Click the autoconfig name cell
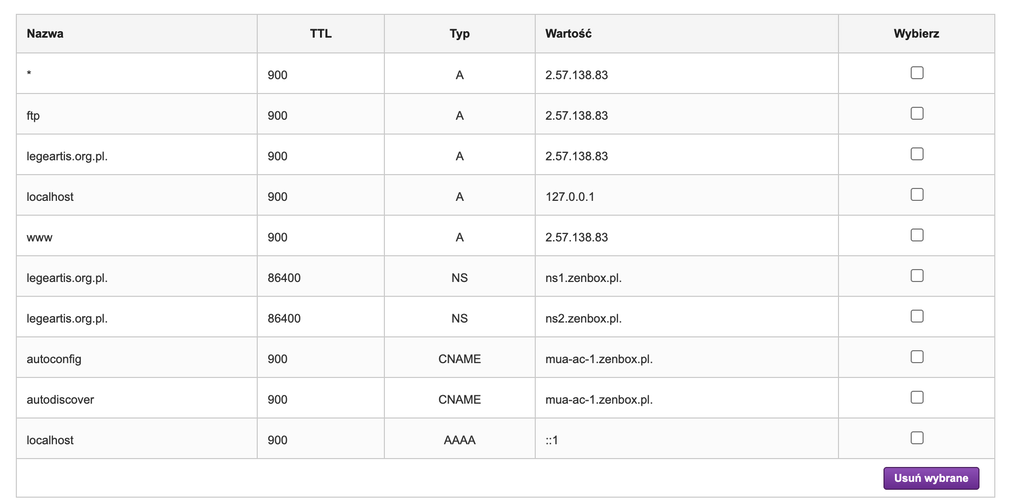The height and width of the screenshot is (501, 1024). coord(136,357)
